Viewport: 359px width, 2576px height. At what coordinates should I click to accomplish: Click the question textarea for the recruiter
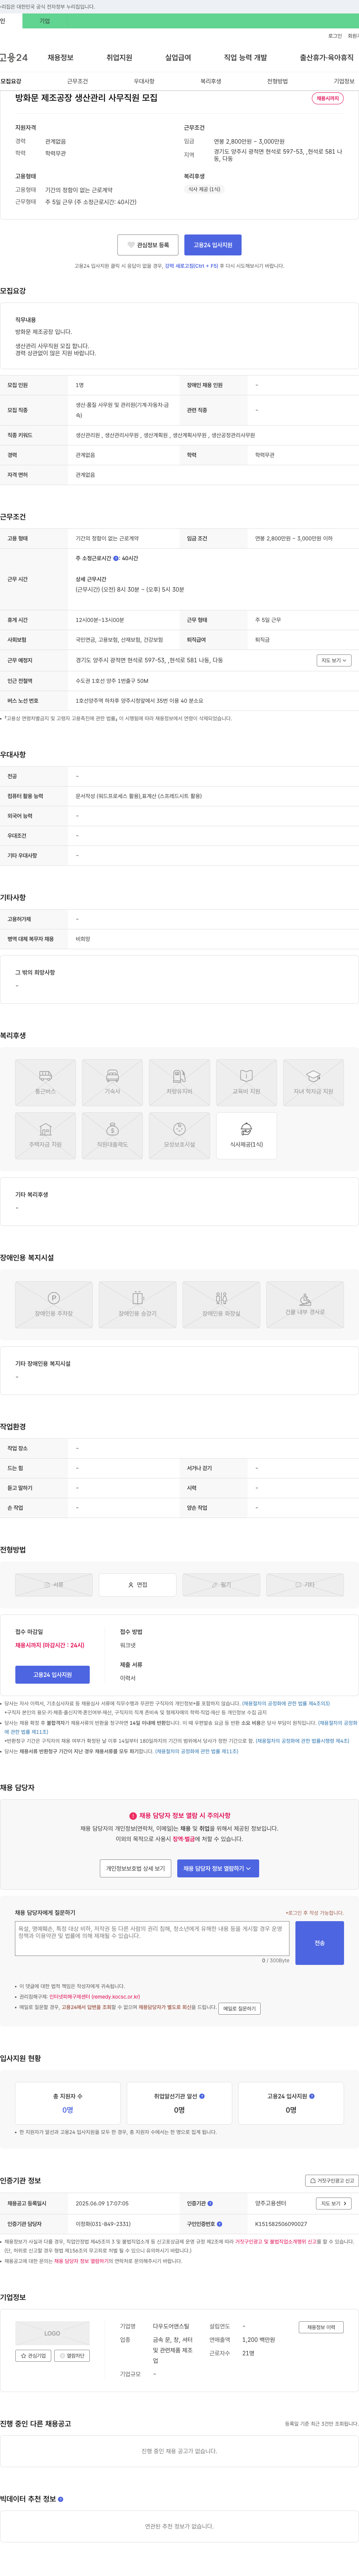tap(152, 1938)
